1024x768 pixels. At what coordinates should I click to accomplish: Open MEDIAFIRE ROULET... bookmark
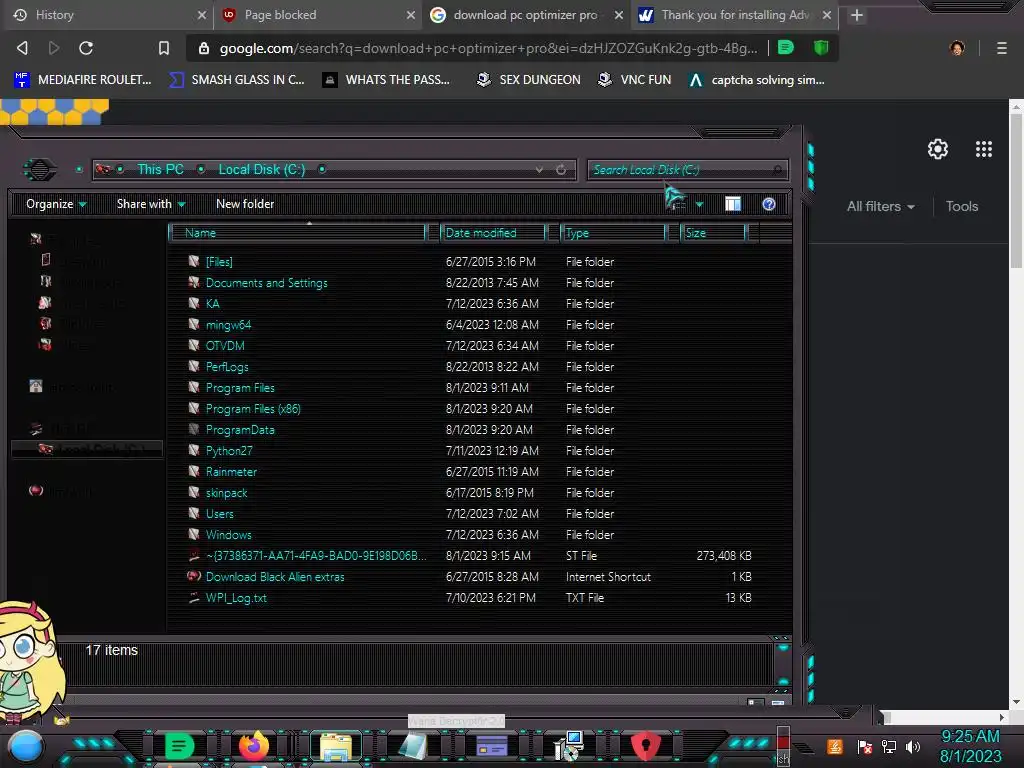(83, 80)
